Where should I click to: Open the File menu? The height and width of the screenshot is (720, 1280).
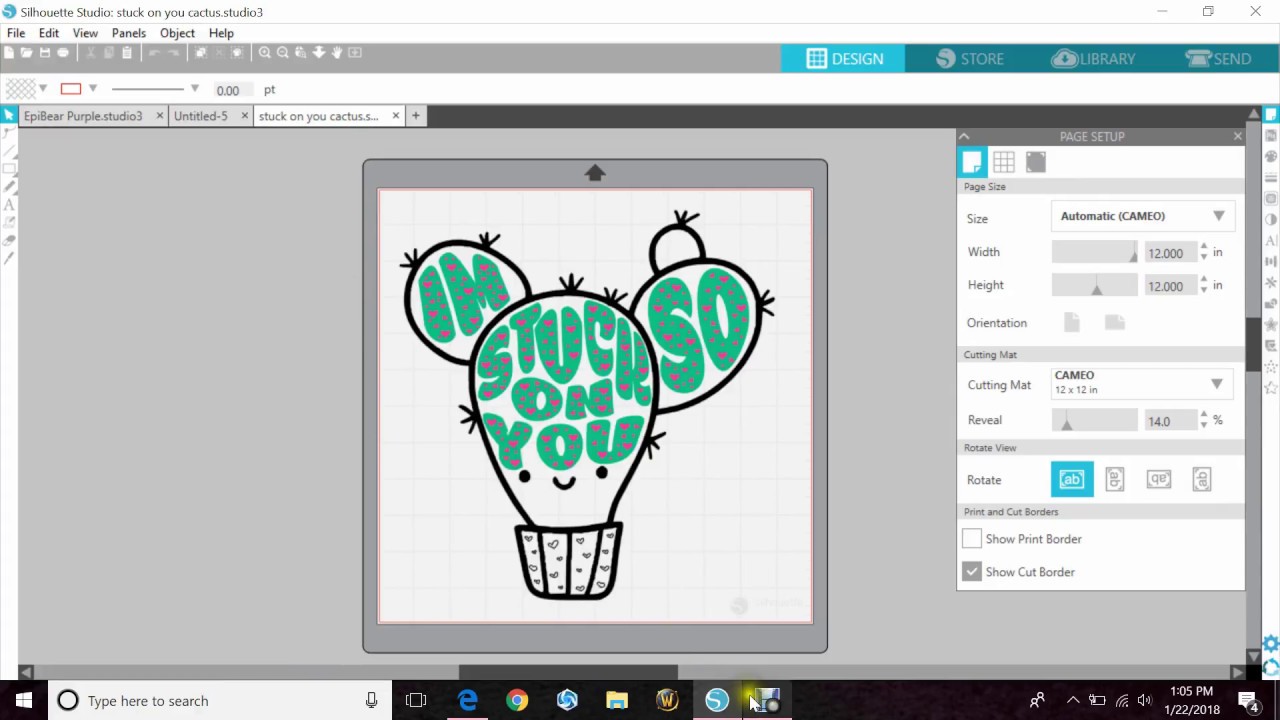pos(16,33)
